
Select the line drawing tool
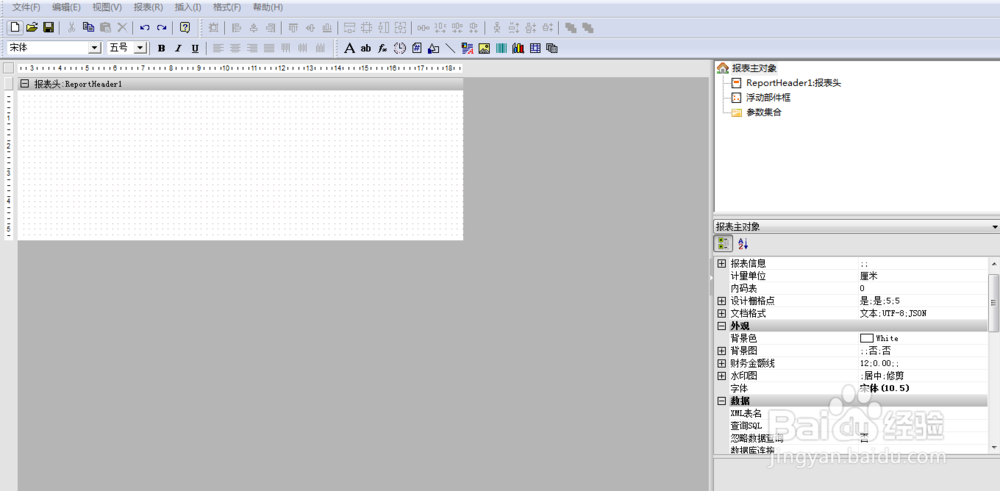click(x=450, y=48)
